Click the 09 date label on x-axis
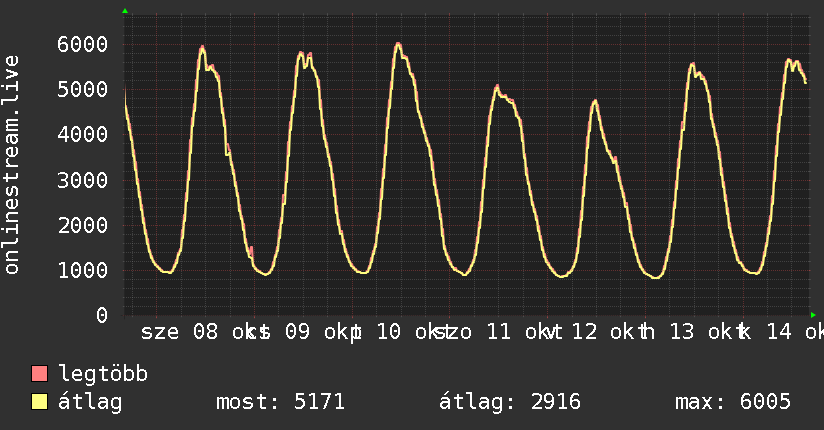Viewport: 824px width, 430px height. point(297,332)
